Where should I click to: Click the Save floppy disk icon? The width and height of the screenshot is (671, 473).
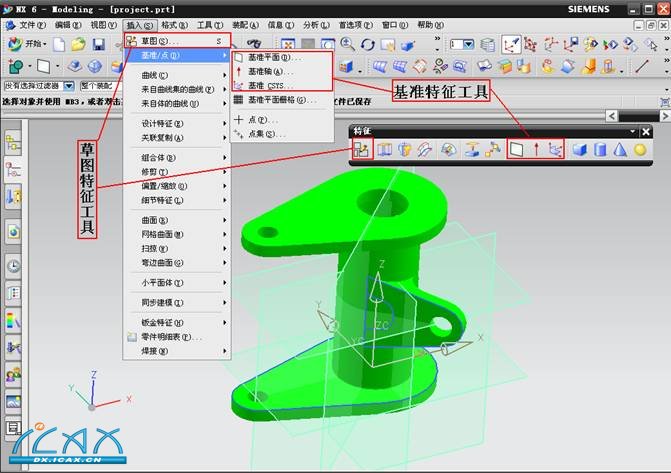tap(98, 45)
